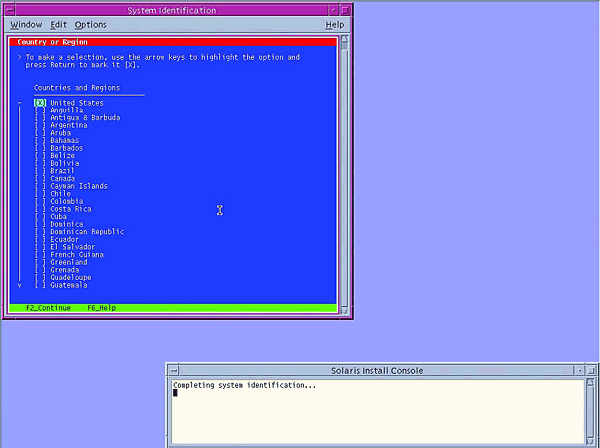Open the Help menu
Viewport: 600px width, 448px height.
334,25
